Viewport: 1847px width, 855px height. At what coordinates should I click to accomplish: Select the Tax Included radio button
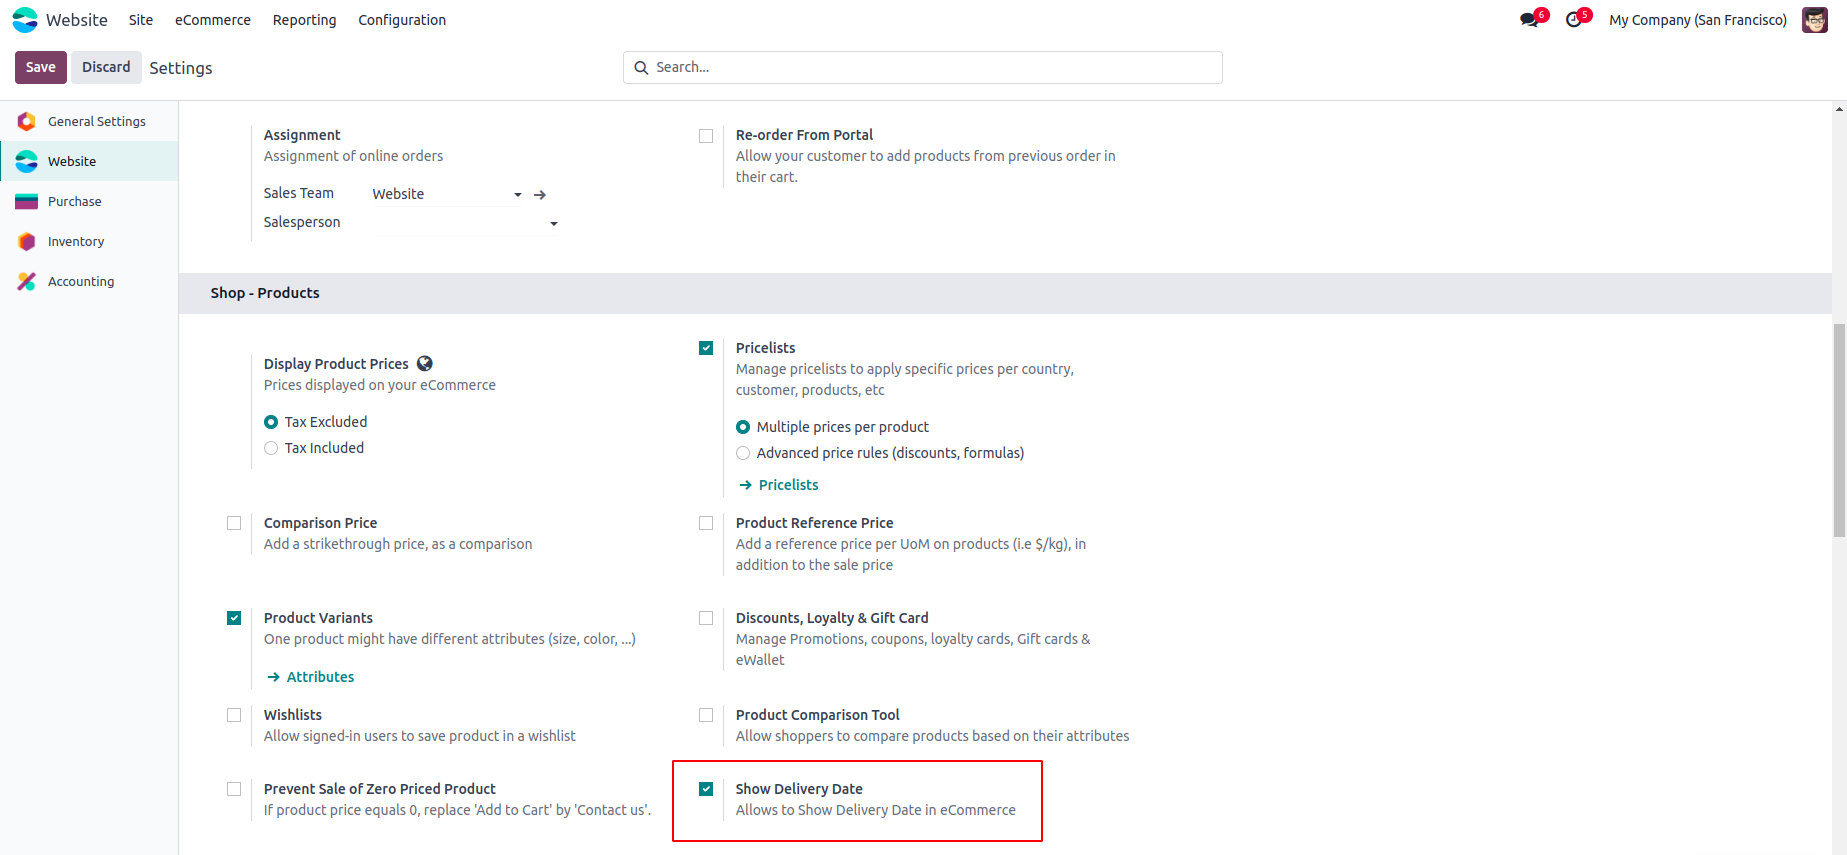(x=271, y=448)
